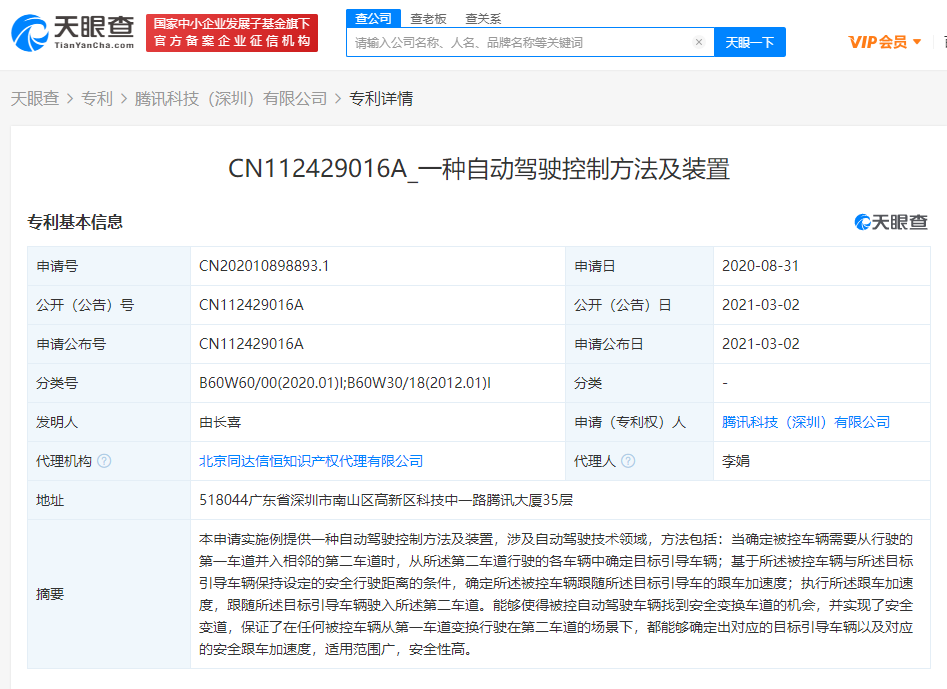
Task: Click agent name 李娟
Action: click(736, 461)
